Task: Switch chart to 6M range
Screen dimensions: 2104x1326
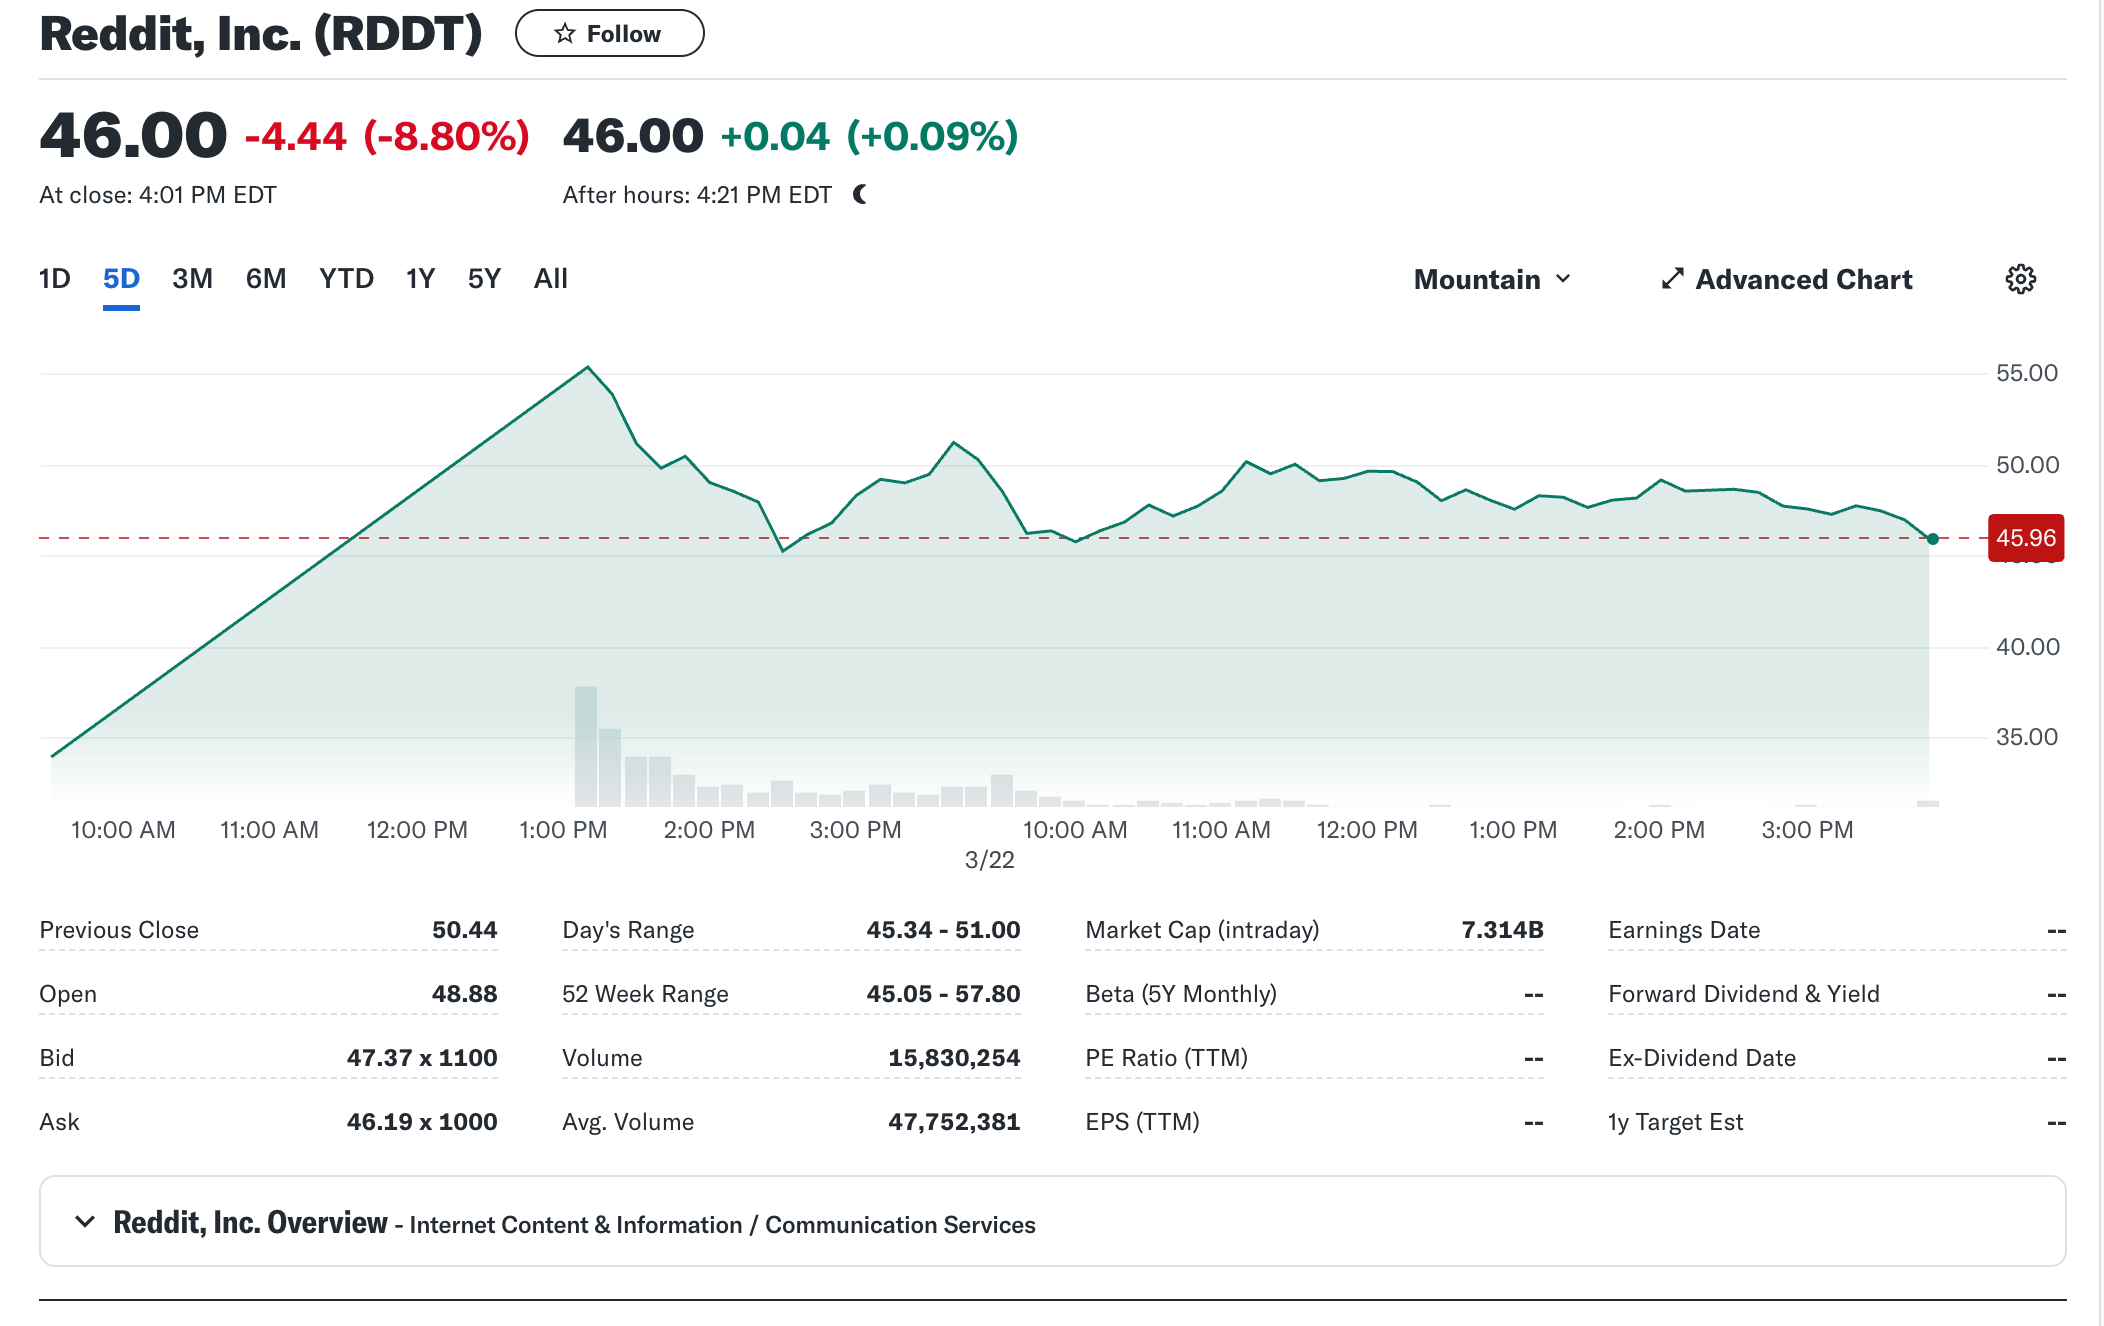Action: 266,278
